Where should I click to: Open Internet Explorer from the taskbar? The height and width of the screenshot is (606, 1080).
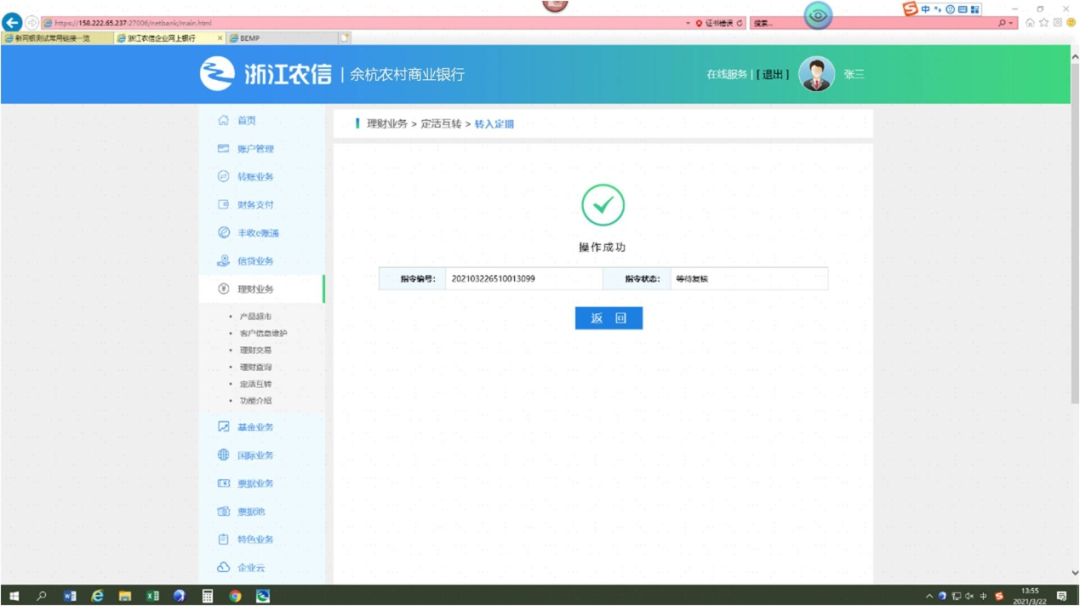[97, 596]
